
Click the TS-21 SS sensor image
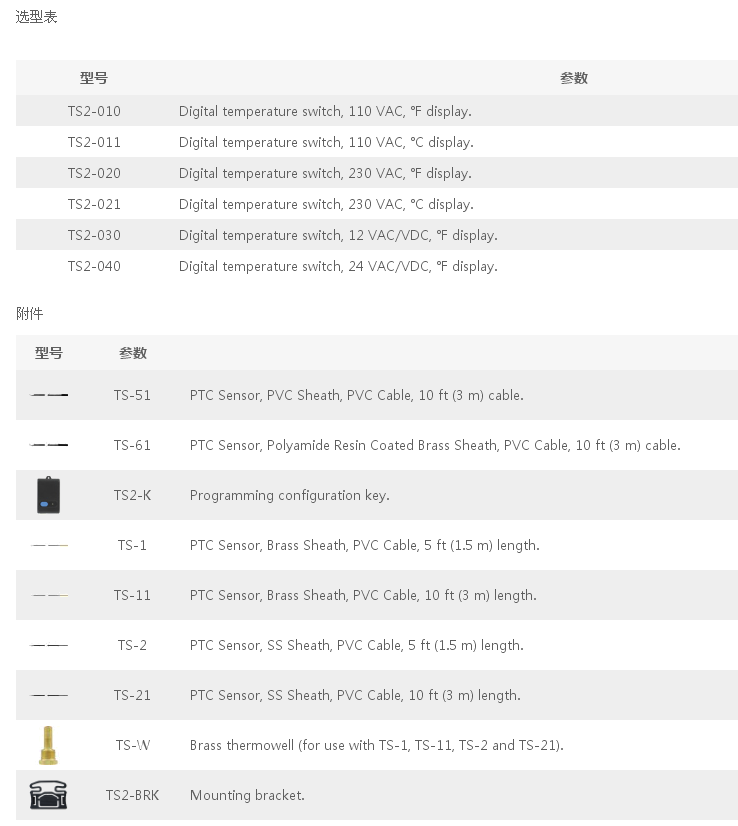(x=49, y=695)
